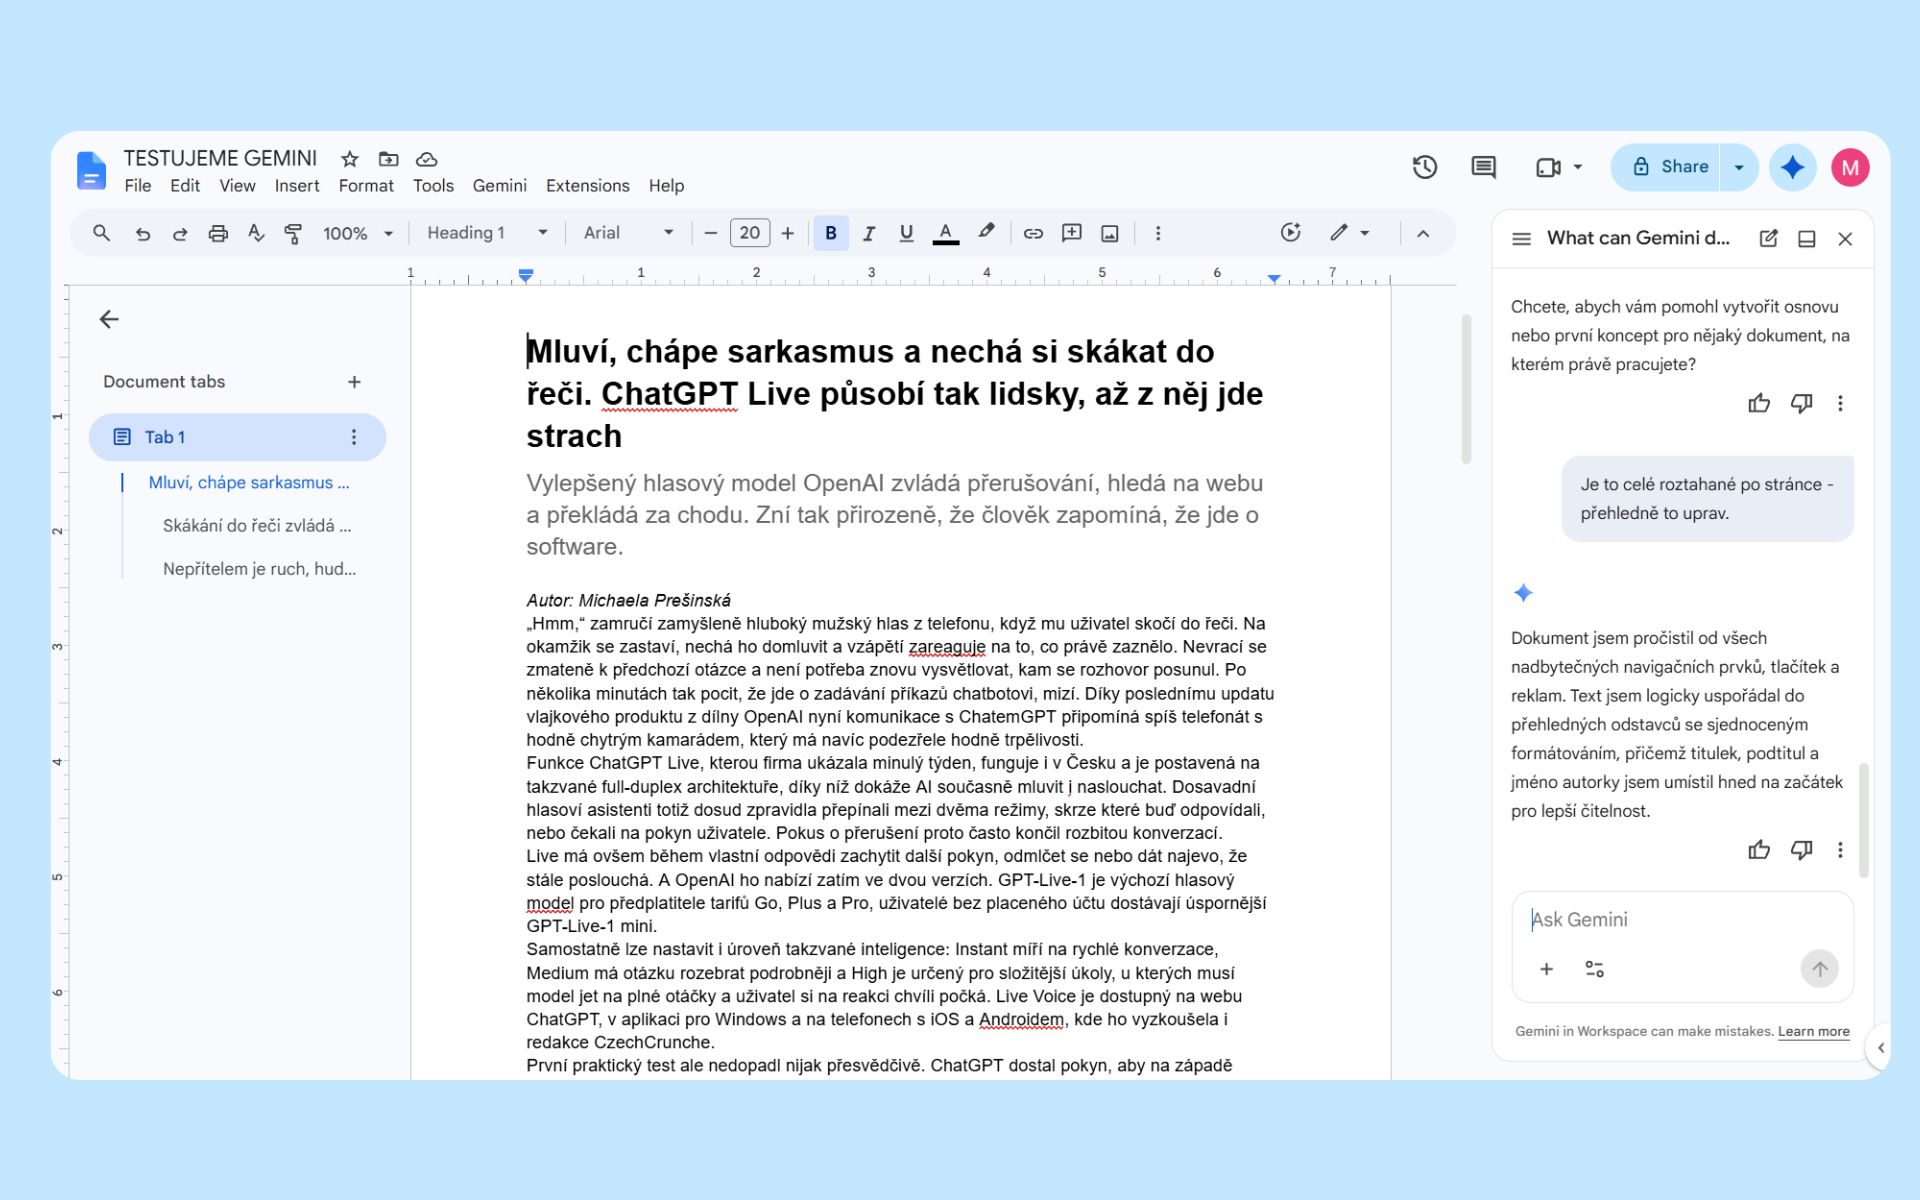Open Tab 1 options menu
Screen dimensions: 1920x1200
coord(353,437)
